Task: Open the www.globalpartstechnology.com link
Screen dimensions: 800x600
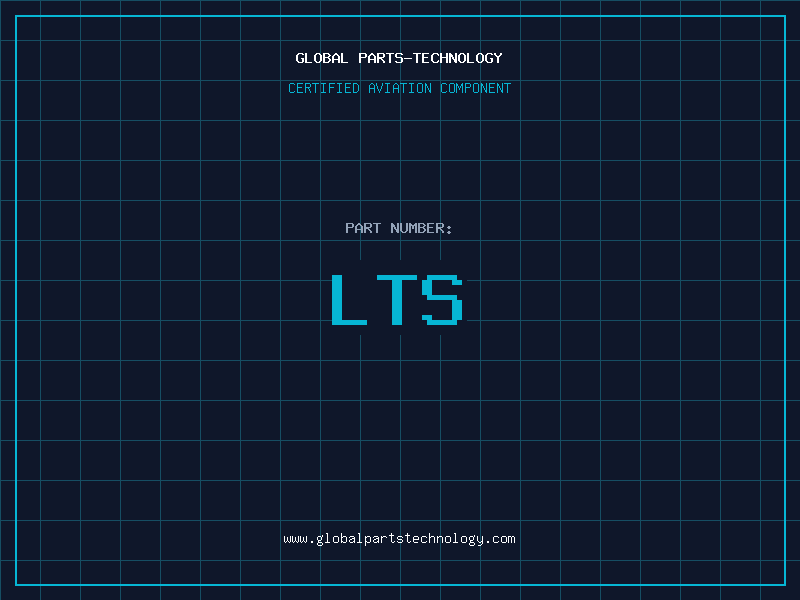Action: [399, 539]
